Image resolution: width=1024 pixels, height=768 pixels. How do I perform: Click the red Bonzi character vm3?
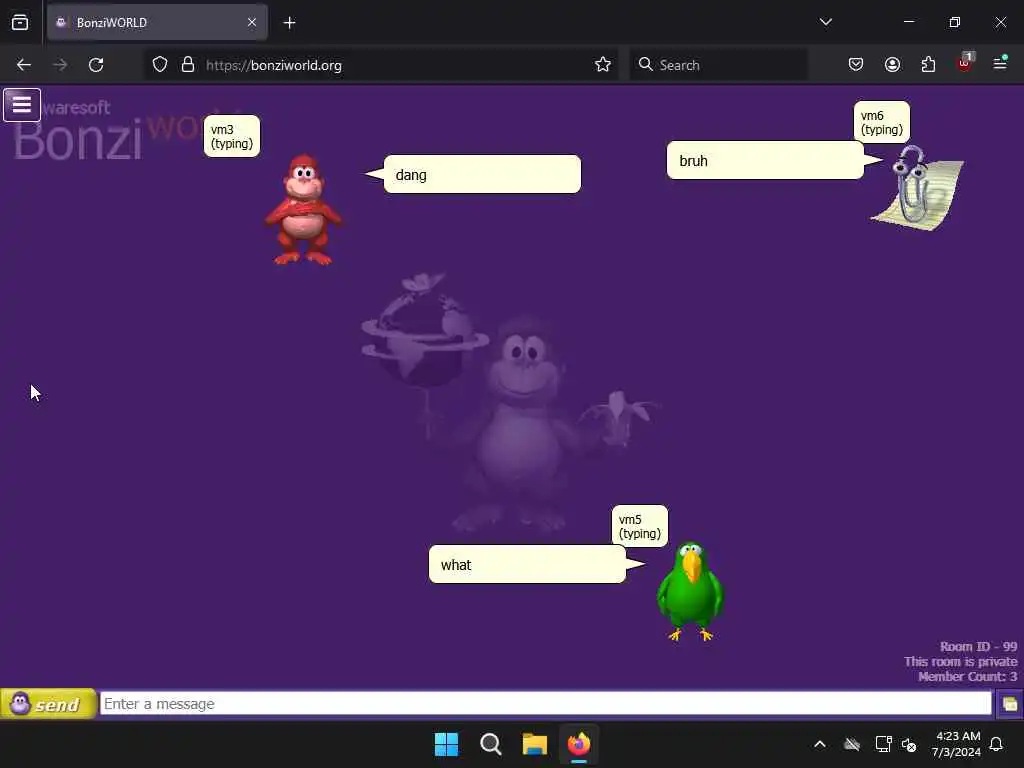[x=303, y=210]
